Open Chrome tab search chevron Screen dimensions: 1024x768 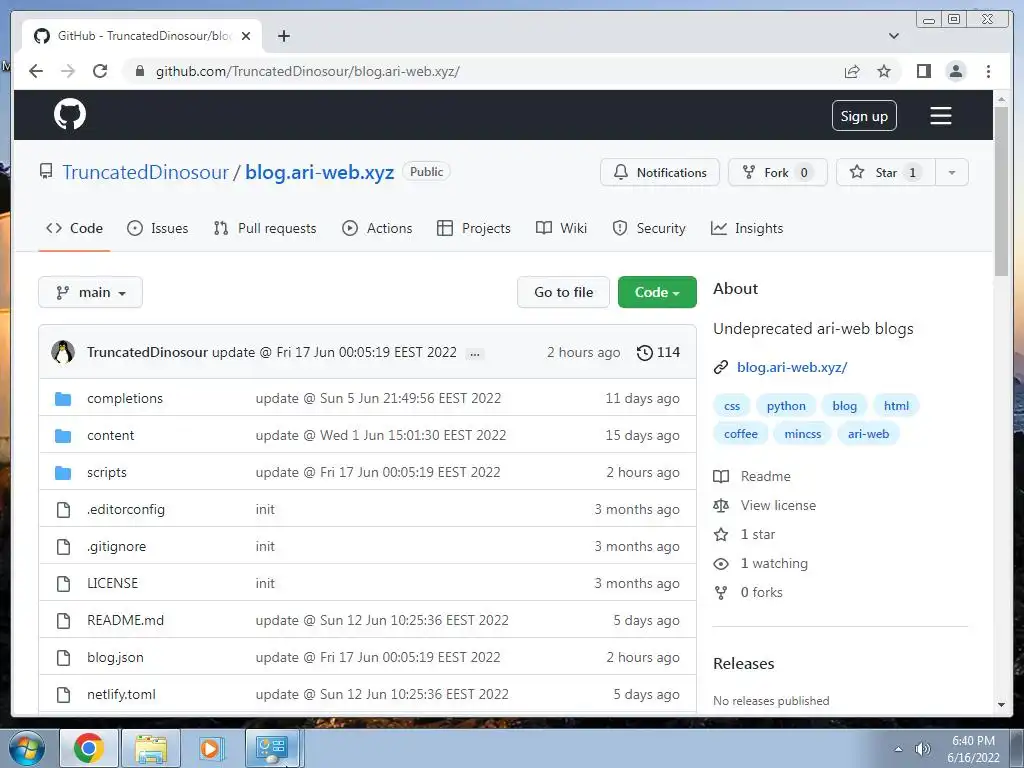point(893,36)
